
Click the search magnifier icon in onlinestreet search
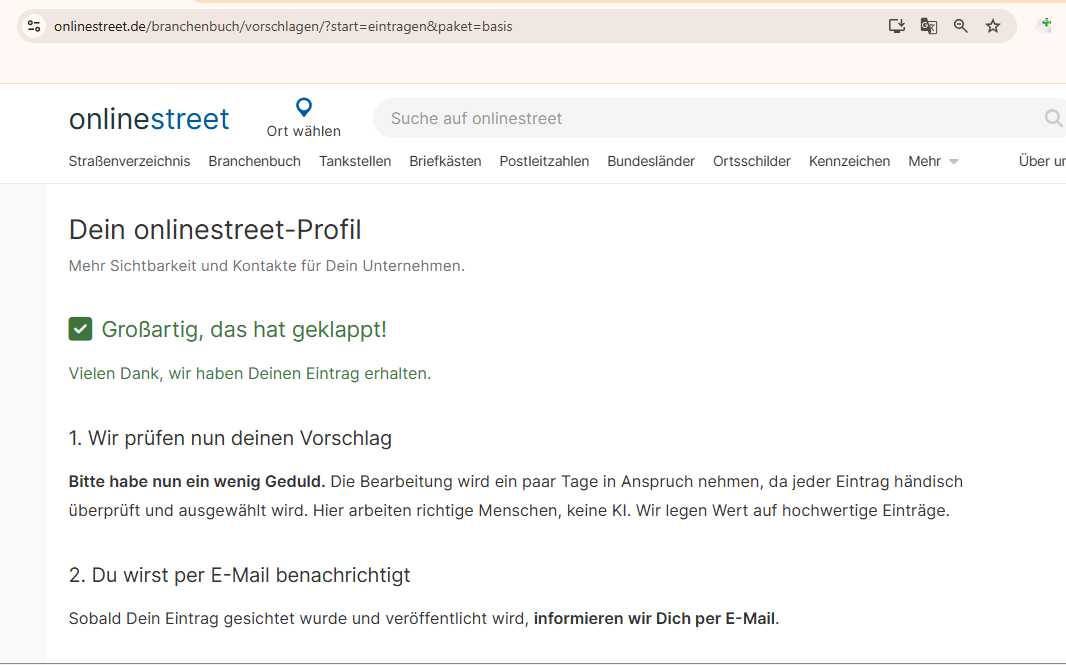pos(1053,118)
